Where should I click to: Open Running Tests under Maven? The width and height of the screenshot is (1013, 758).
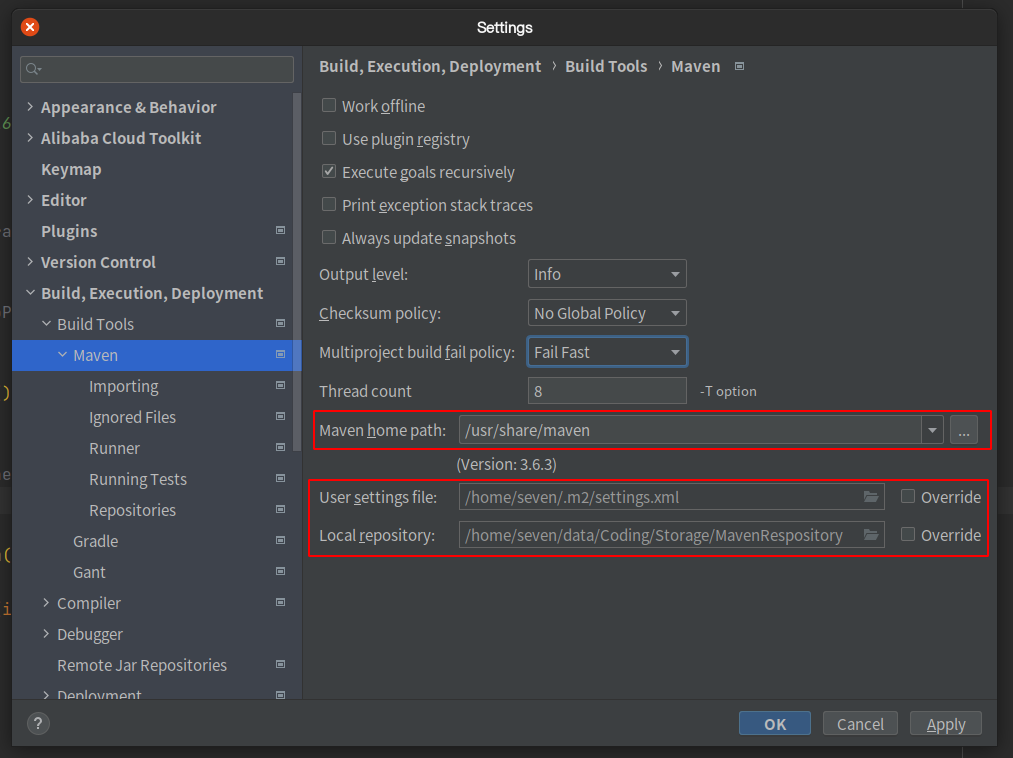click(138, 479)
